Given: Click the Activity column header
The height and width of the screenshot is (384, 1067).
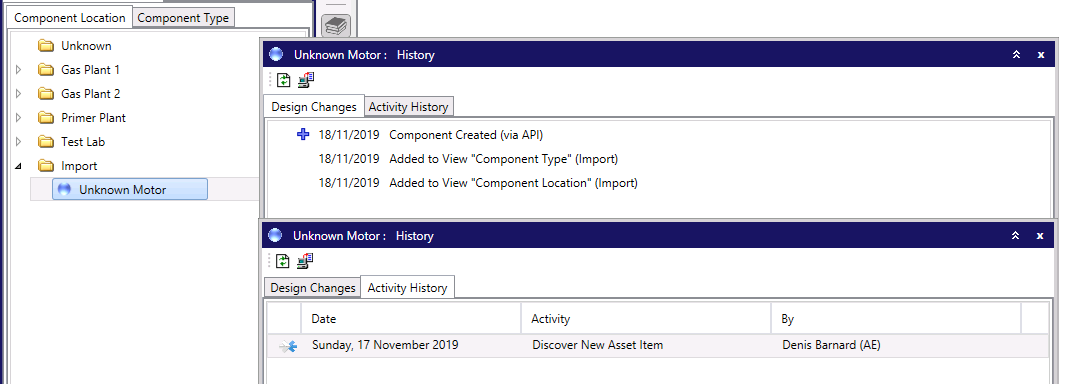Looking at the screenshot, I should point(646,319).
